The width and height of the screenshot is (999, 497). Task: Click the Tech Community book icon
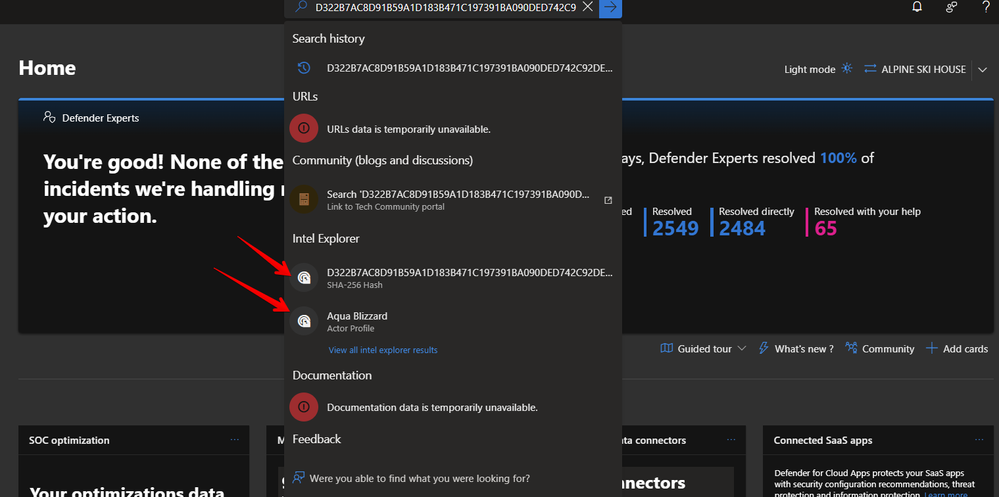[304, 199]
